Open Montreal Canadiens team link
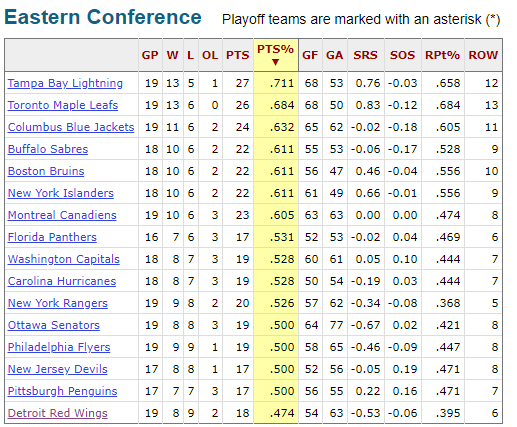The width and height of the screenshot is (517, 427). click(x=62, y=215)
